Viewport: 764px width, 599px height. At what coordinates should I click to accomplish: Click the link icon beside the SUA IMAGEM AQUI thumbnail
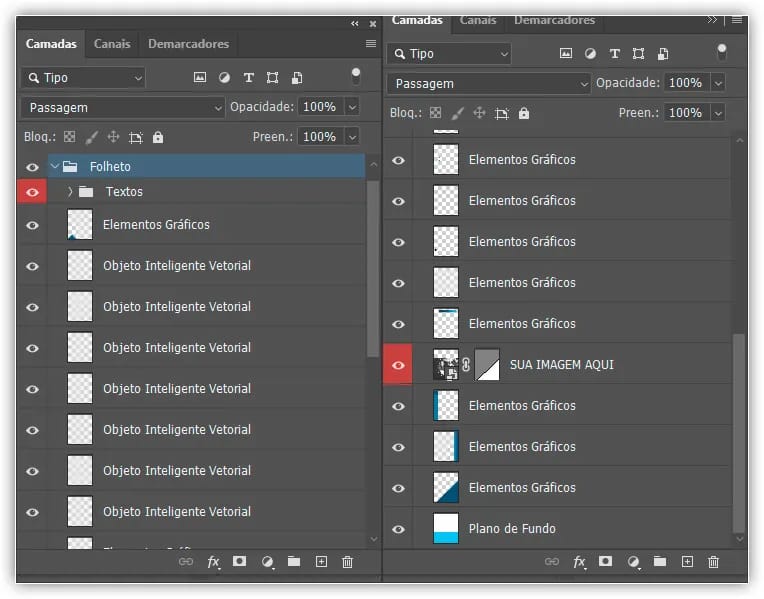(x=465, y=365)
